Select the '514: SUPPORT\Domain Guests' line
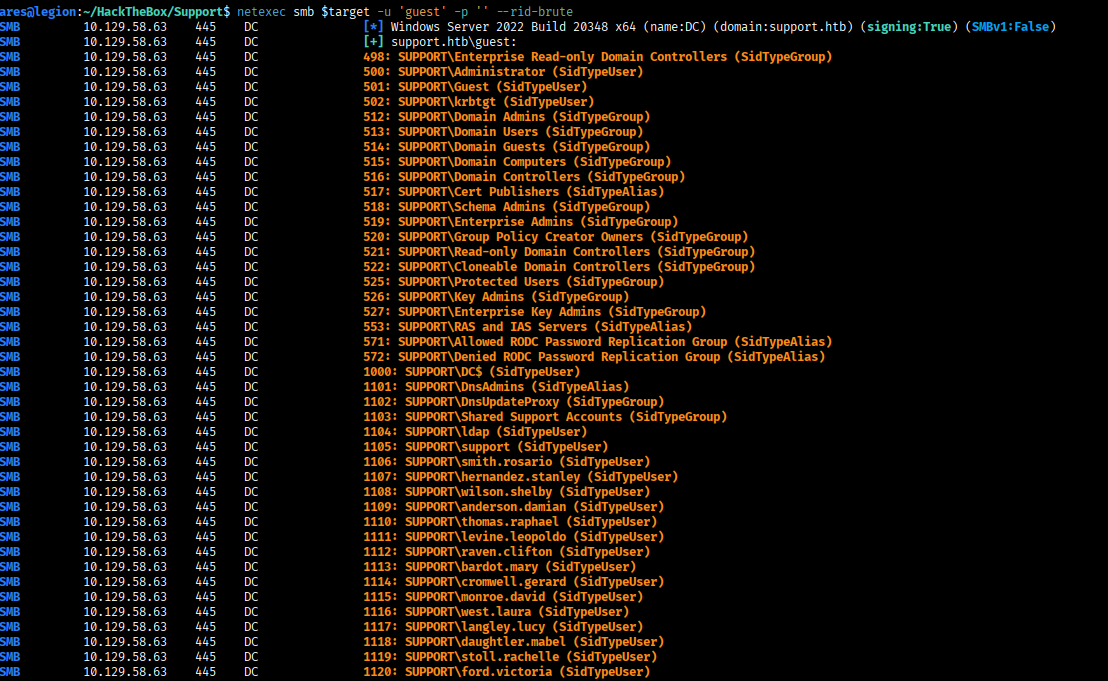Viewport: 1108px width, 681px height. (507, 146)
